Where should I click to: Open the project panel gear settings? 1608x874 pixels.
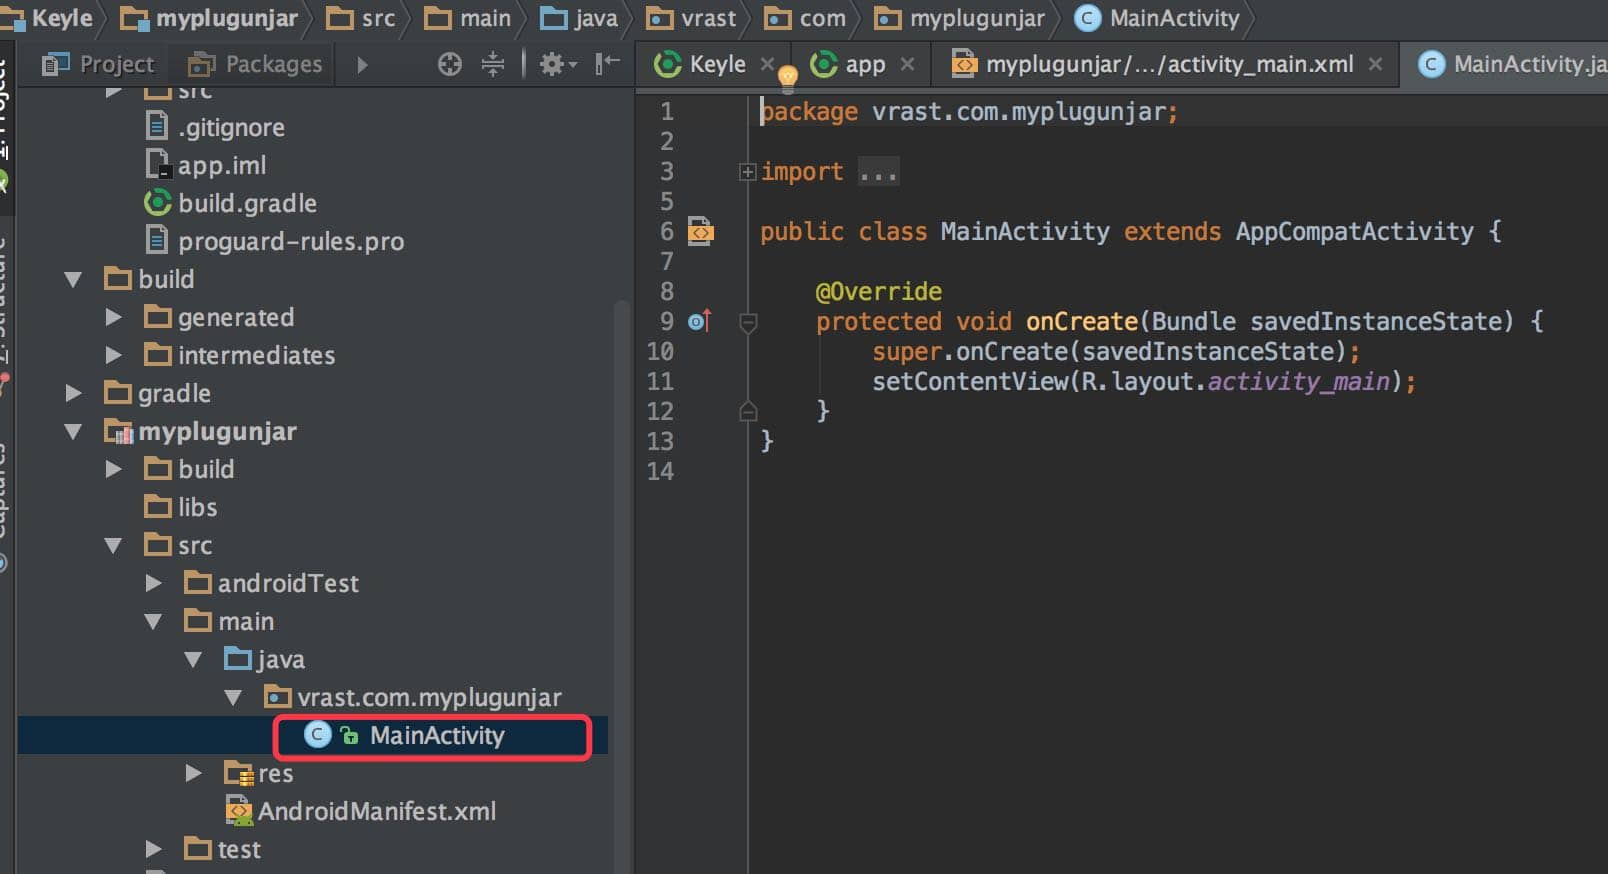click(x=558, y=64)
